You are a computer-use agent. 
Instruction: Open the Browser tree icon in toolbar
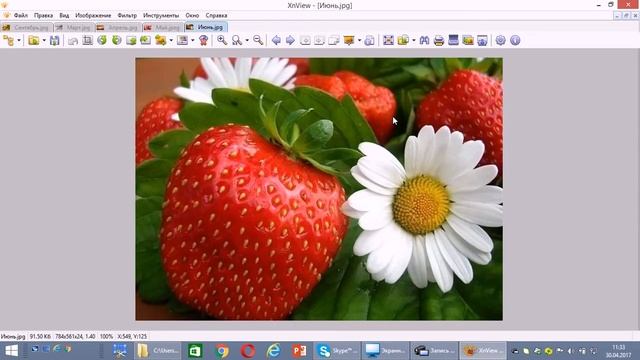click(8, 40)
